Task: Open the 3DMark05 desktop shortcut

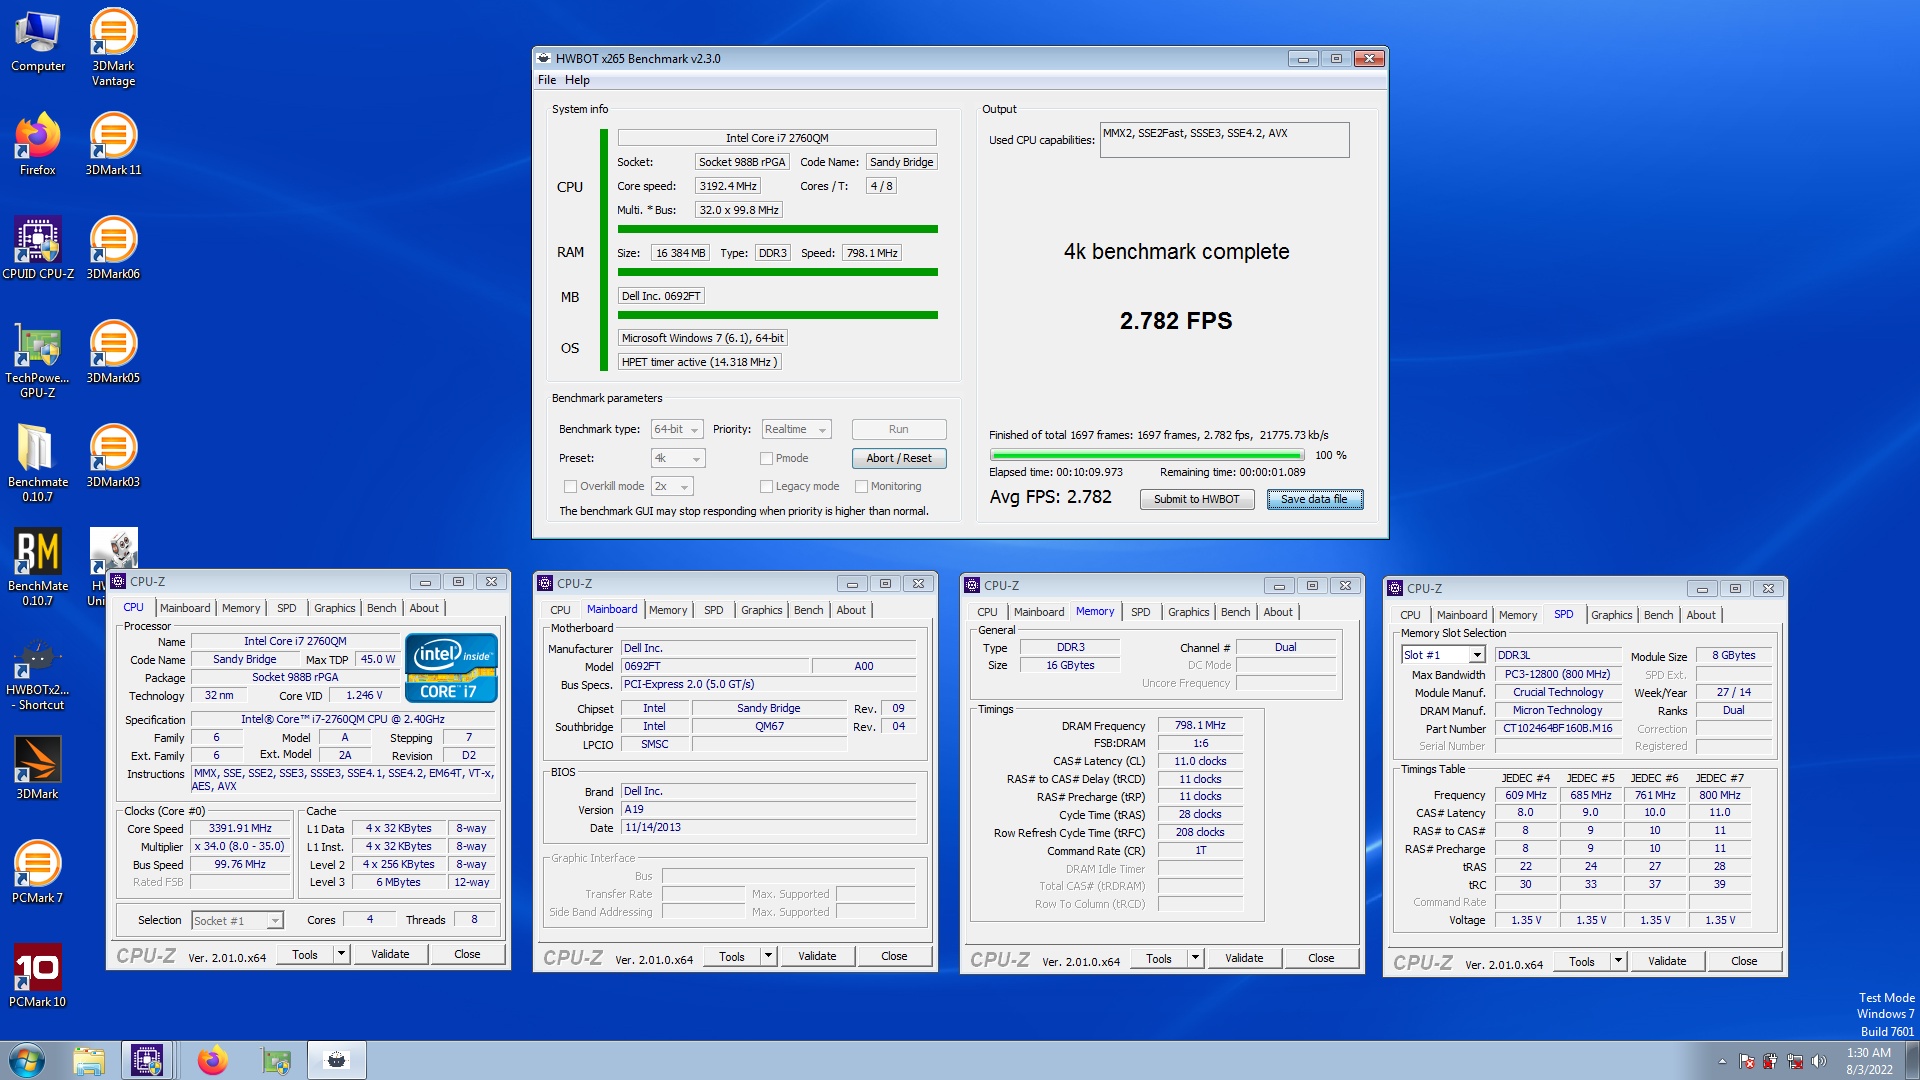Action: pos(113,352)
